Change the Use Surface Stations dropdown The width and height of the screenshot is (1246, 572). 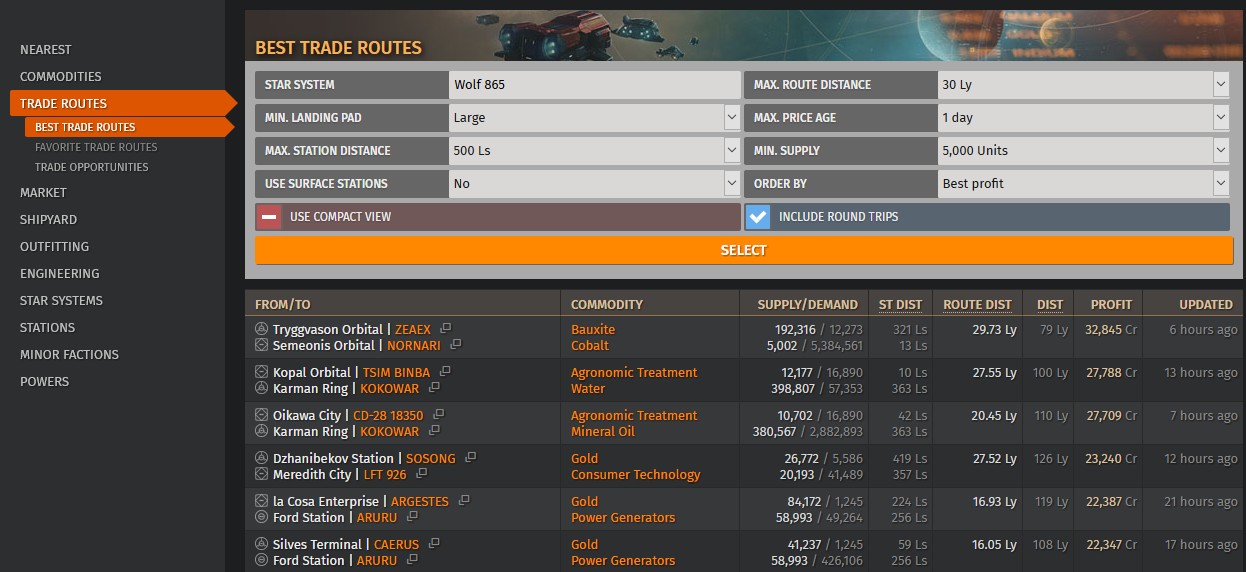[x=594, y=184]
